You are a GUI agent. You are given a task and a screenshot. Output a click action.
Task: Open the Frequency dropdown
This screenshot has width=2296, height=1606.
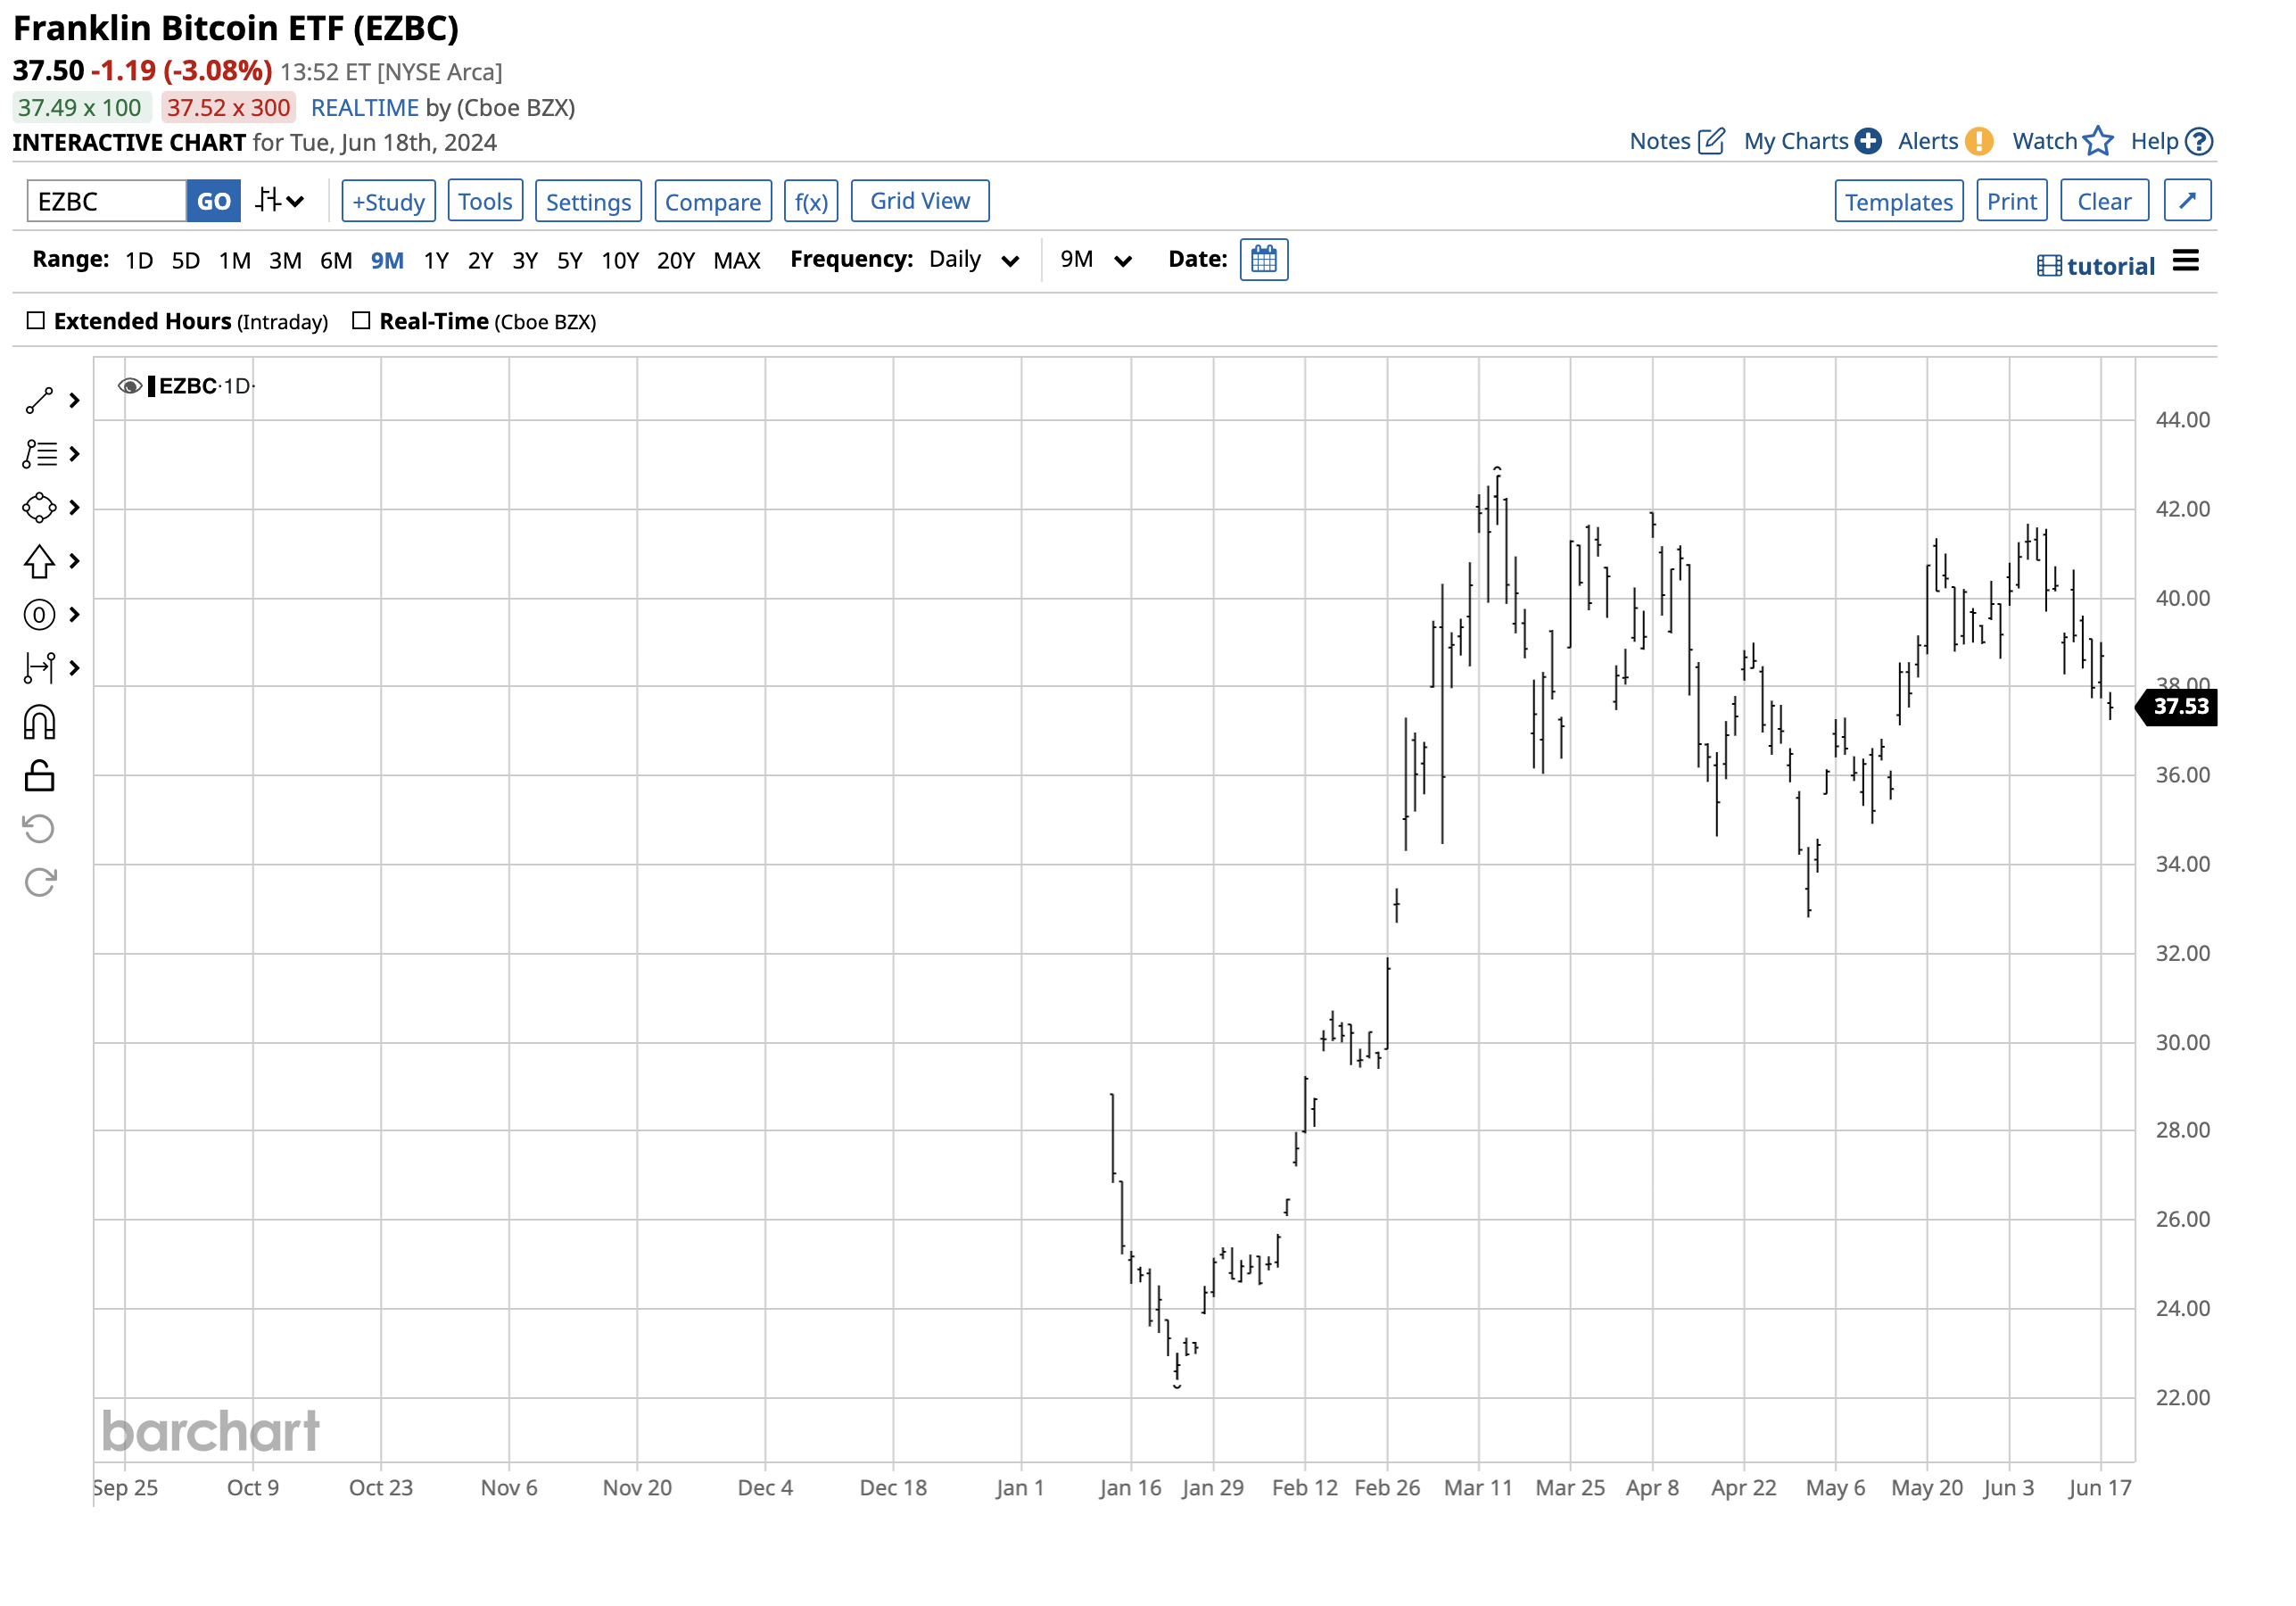(x=1010, y=259)
